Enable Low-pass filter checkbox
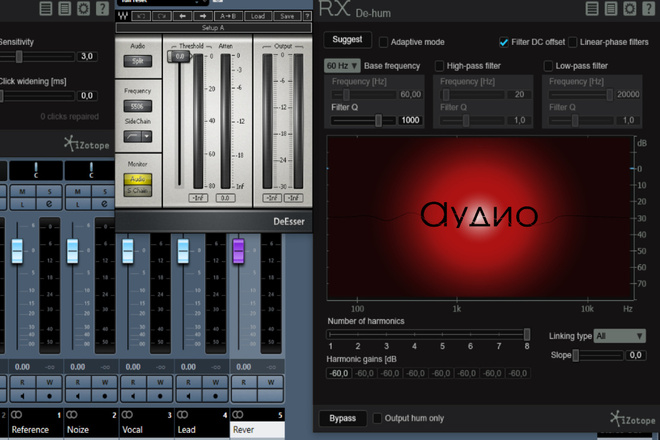This screenshot has height=440, width=660. pyautogui.click(x=548, y=66)
